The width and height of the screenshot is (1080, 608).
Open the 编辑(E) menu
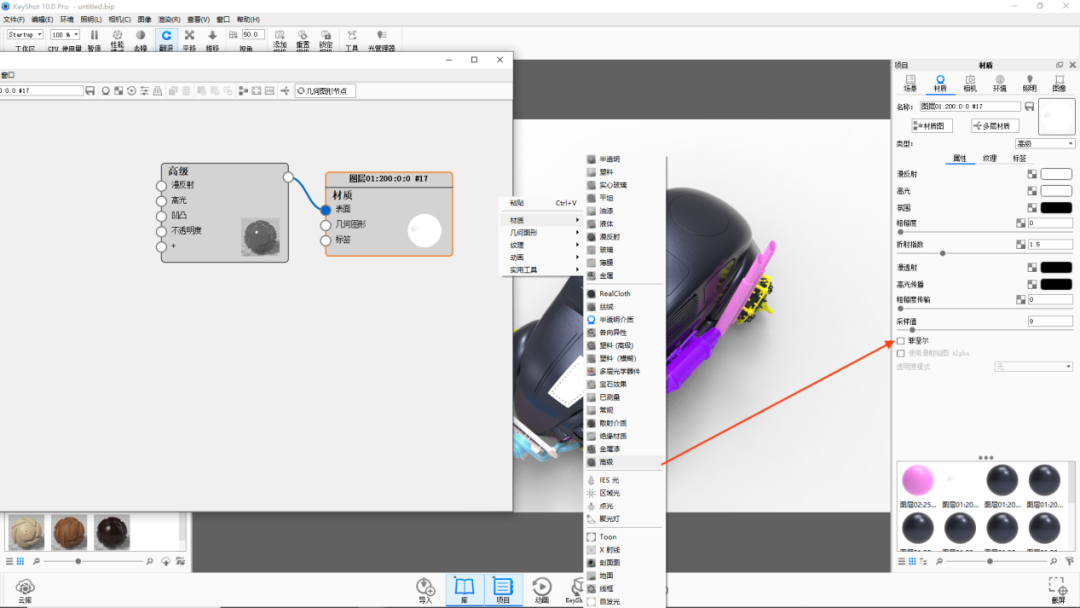tap(42, 19)
